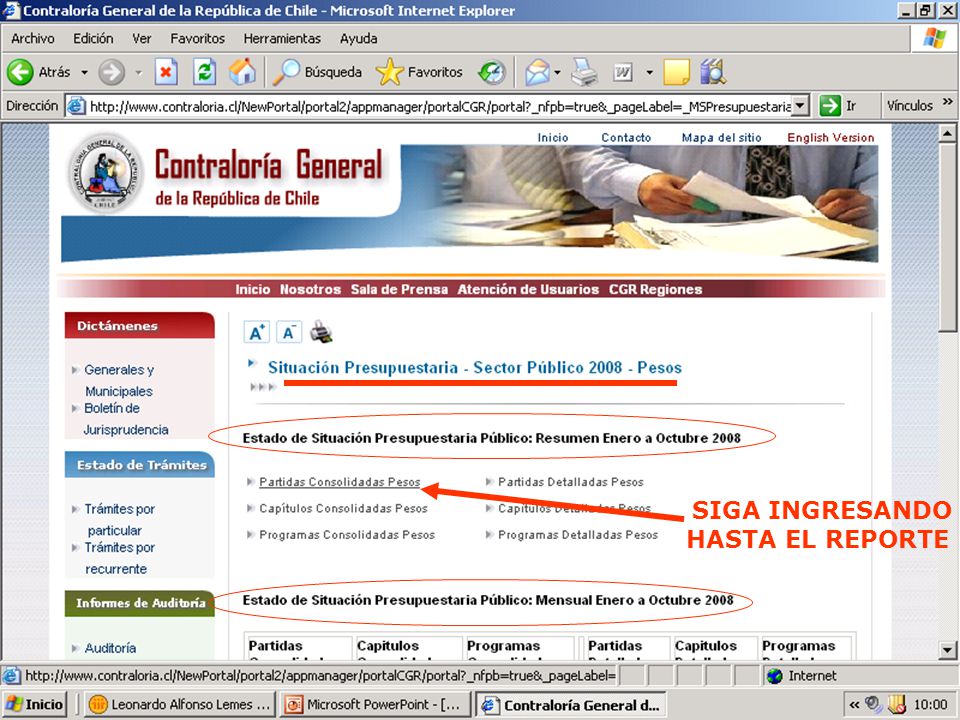Open the Edición menu
This screenshot has width=960, height=720.
coord(93,39)
